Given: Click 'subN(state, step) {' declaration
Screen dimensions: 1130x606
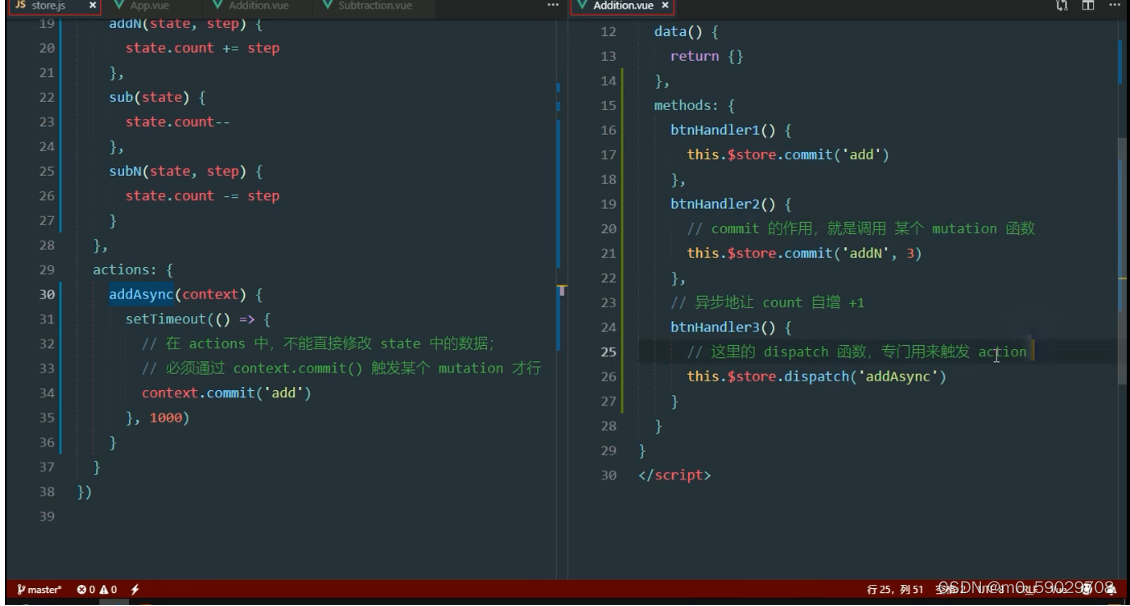Looking at the screenshot, I should [x=186, y=171].
